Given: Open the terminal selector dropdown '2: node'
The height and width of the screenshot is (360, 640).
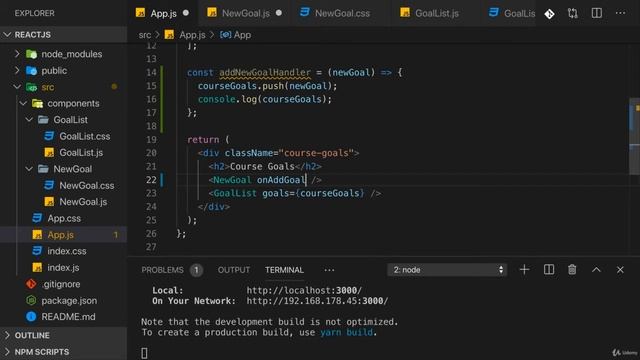Looking at the screenshot, I should click(x=447, y=270).
